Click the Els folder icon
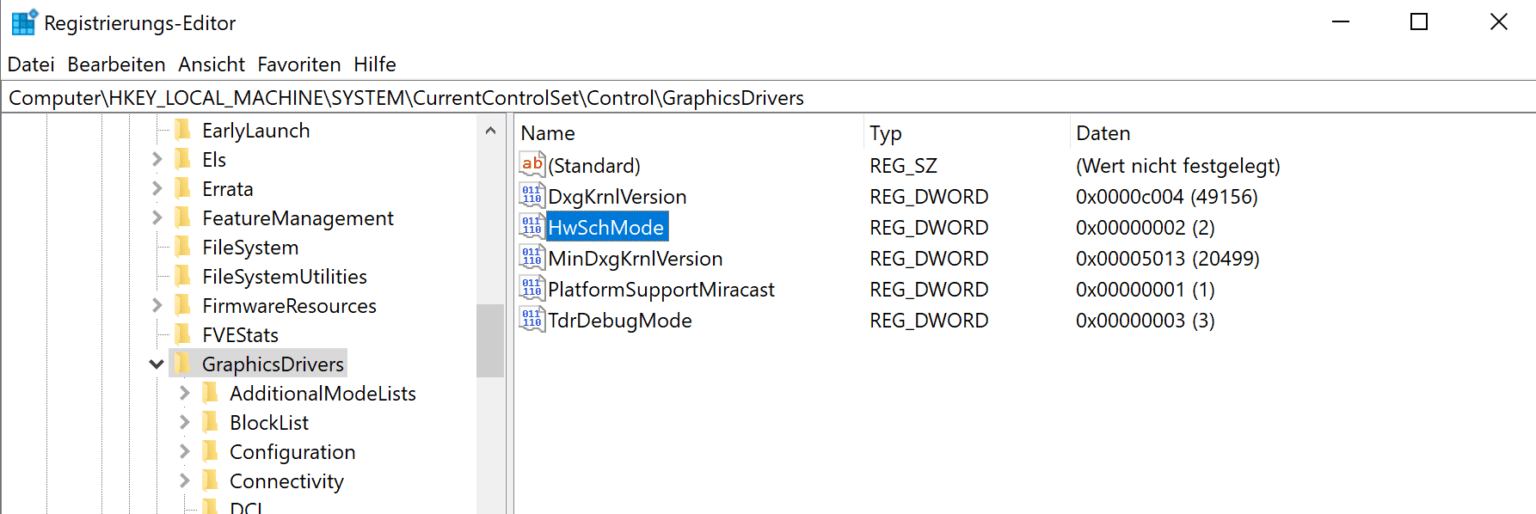The height and width of the screenshot is (514, 1536). [x=182, y=159]
